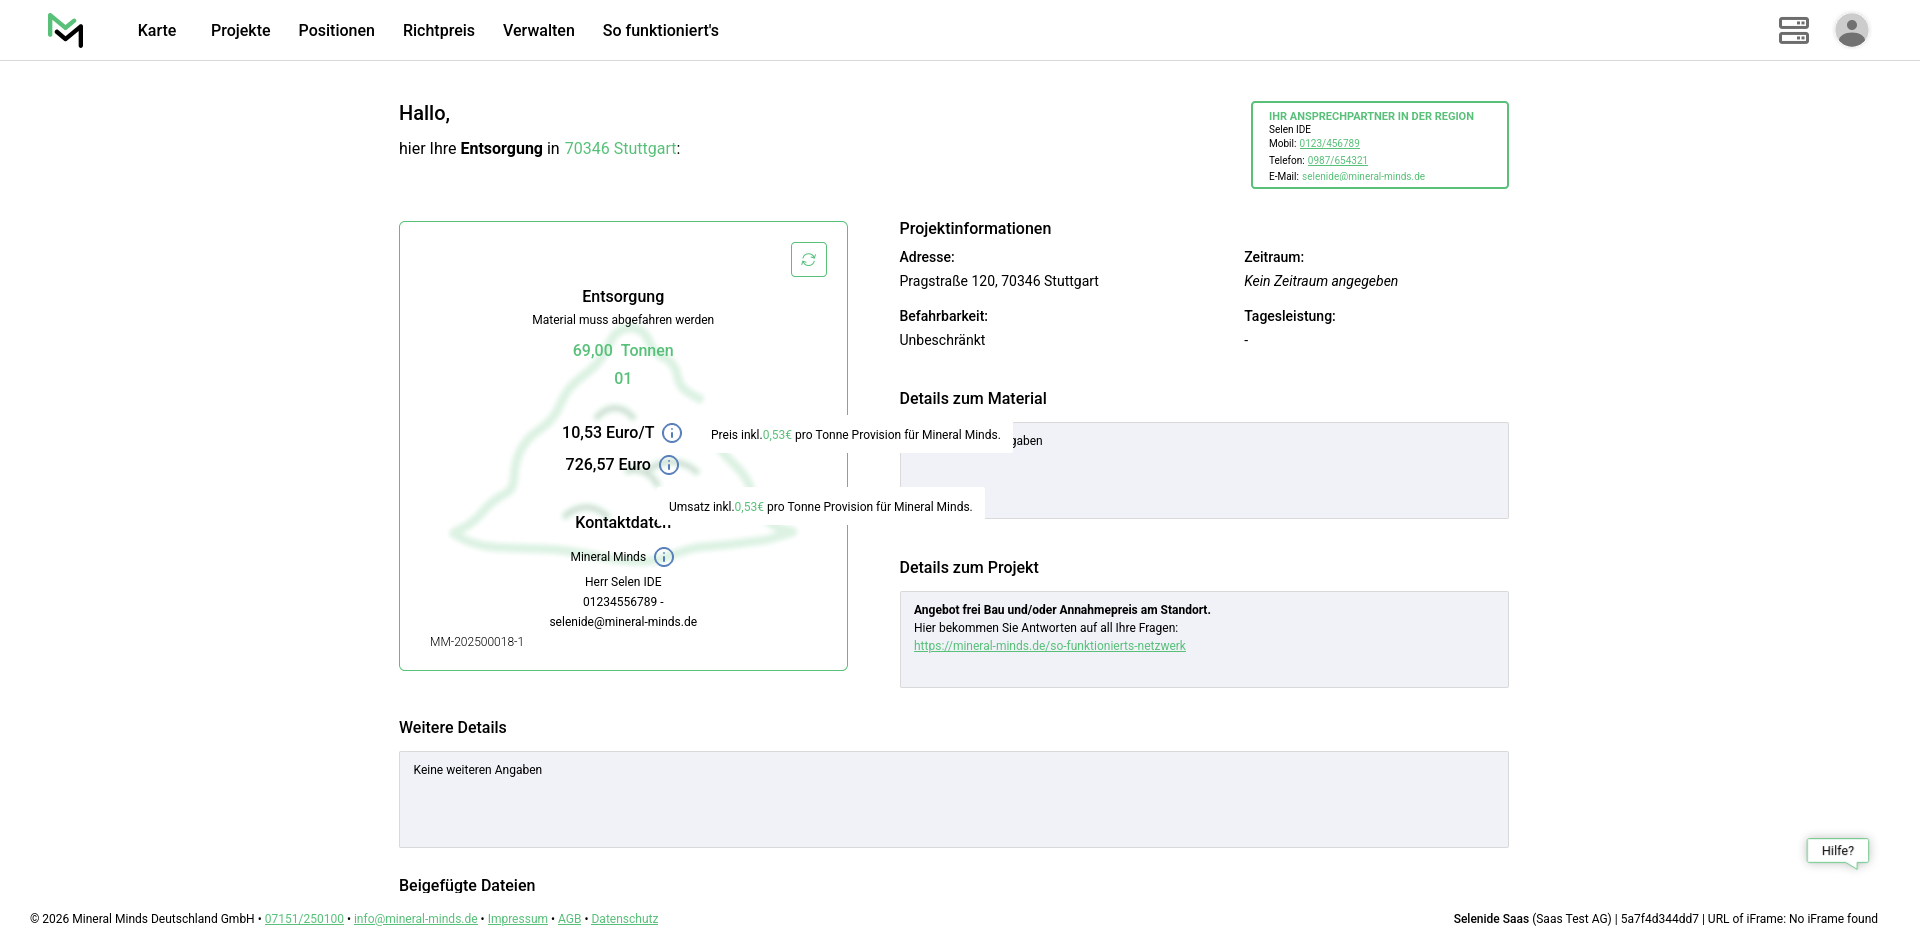The image size is (1920, 943).
Task: Click info icon next to 726,57 Euro
Action: (x=669, y=465)
